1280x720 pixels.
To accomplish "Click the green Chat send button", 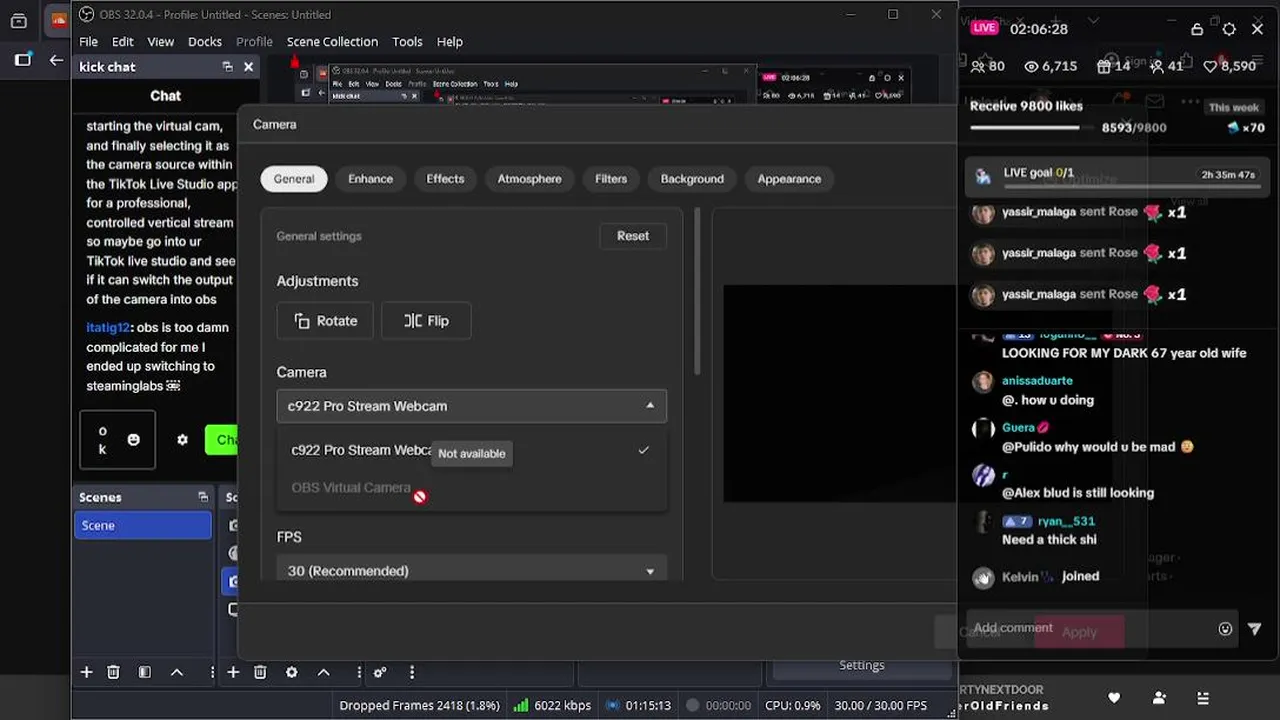I will point(221,439).
